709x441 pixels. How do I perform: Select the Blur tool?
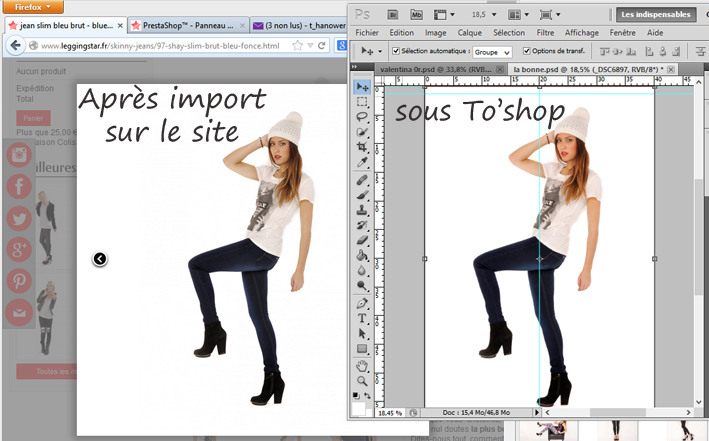[362, 270]
